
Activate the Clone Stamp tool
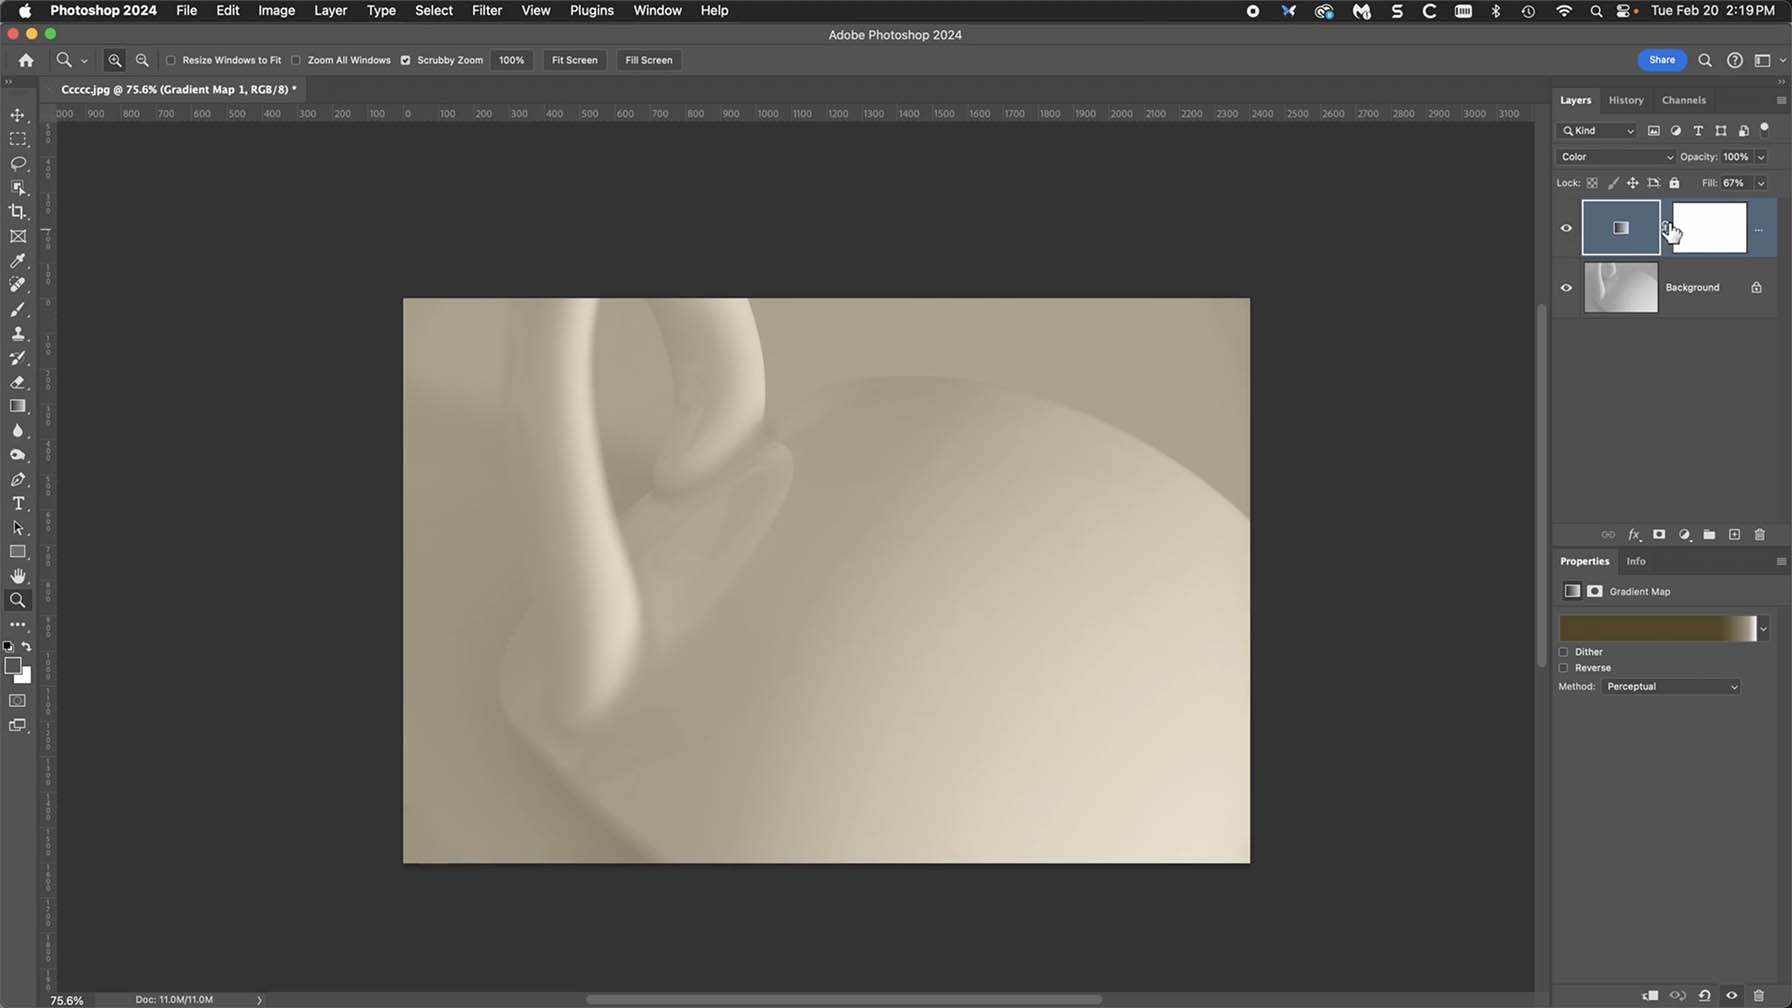17,334
